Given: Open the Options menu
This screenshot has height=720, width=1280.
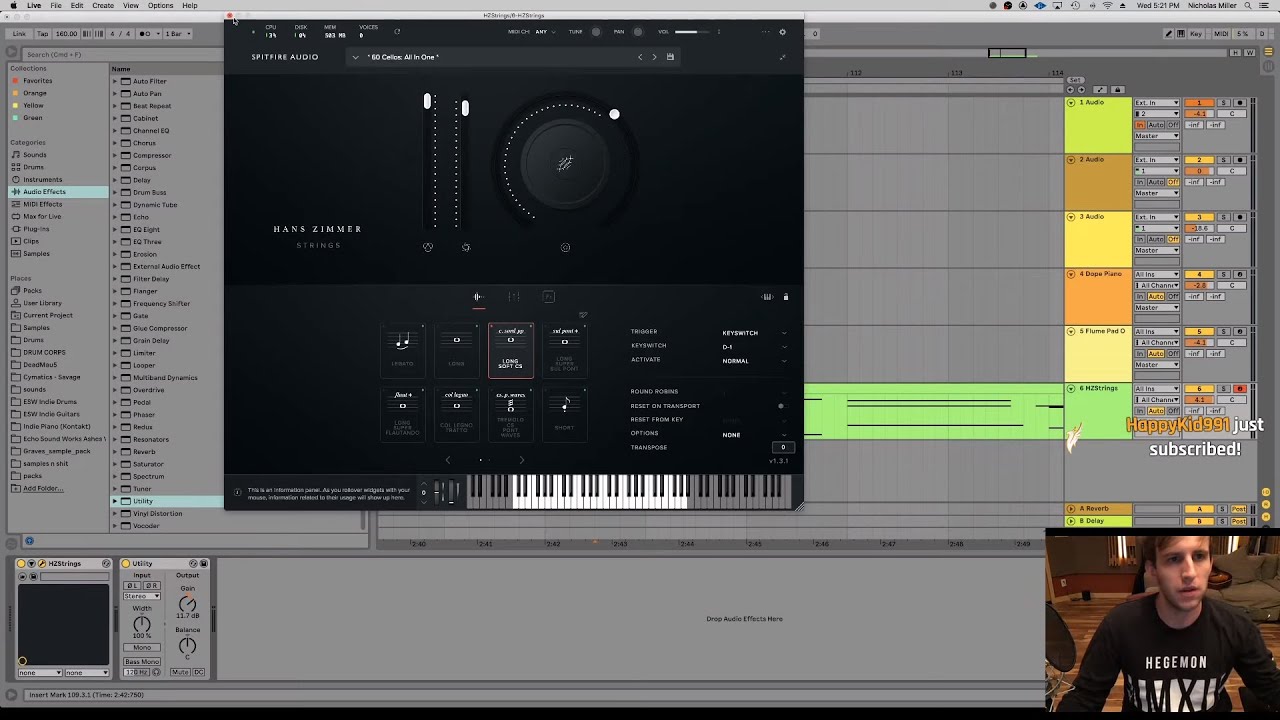Looking at the screenshot, I should tap(160, 6).
